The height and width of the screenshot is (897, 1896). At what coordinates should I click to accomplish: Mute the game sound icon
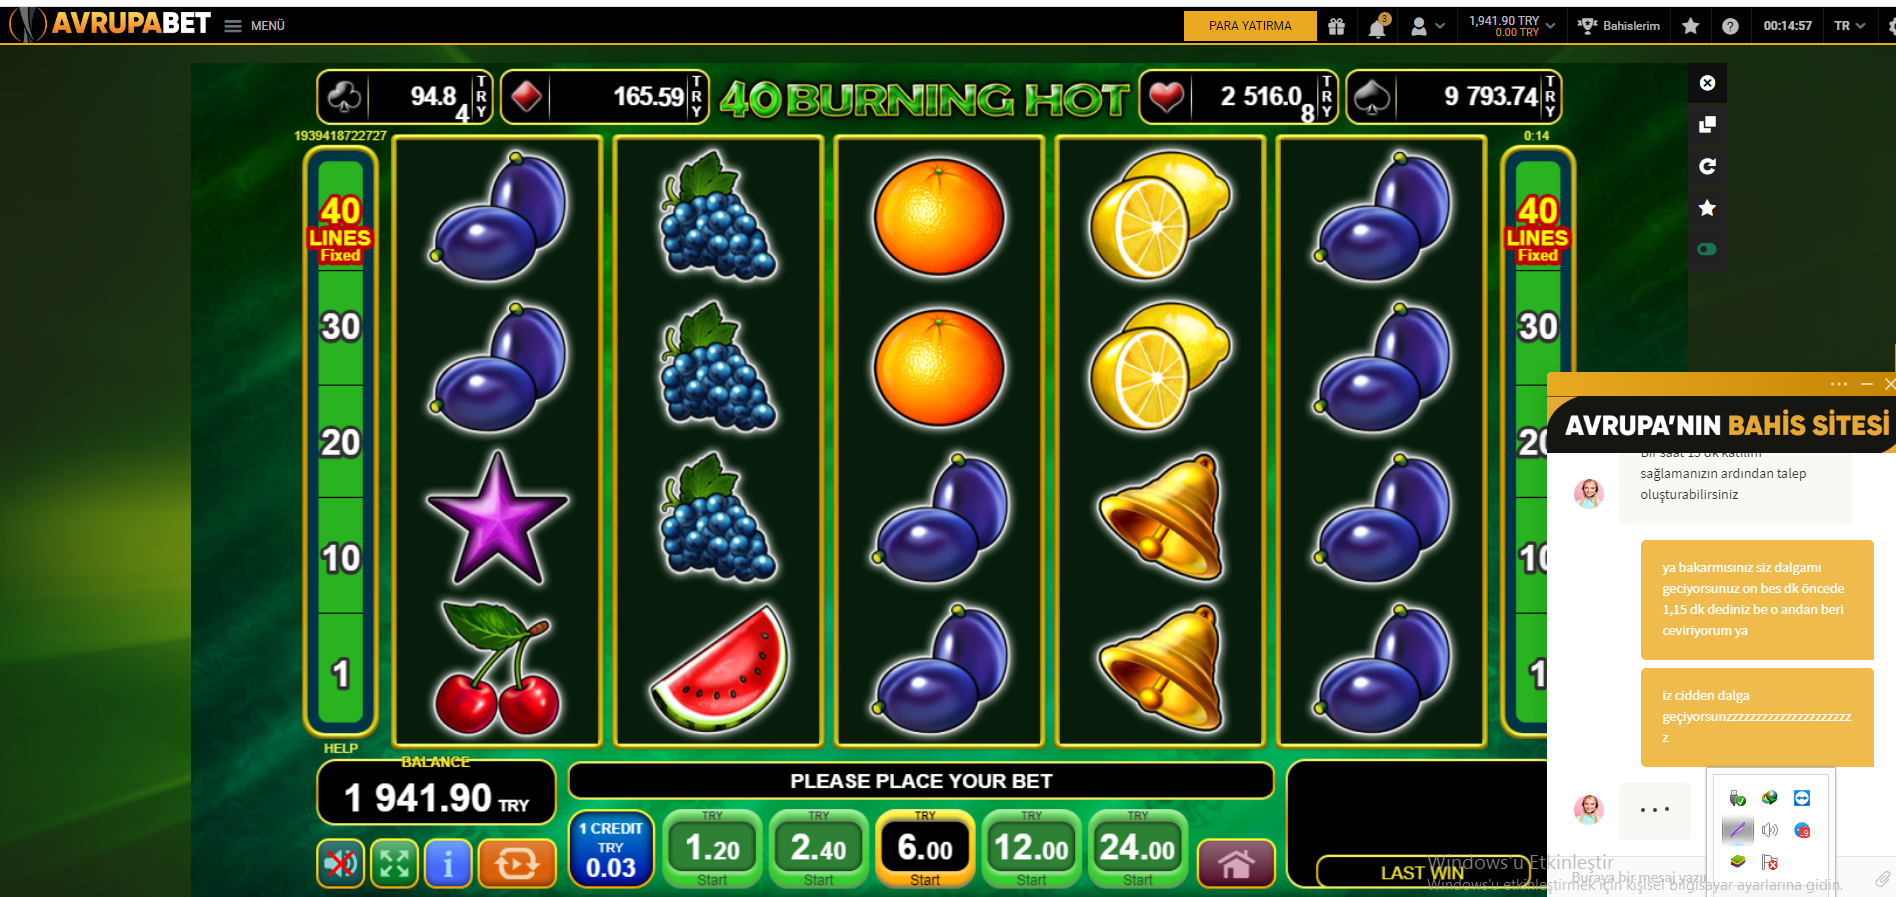coord(341,863)
